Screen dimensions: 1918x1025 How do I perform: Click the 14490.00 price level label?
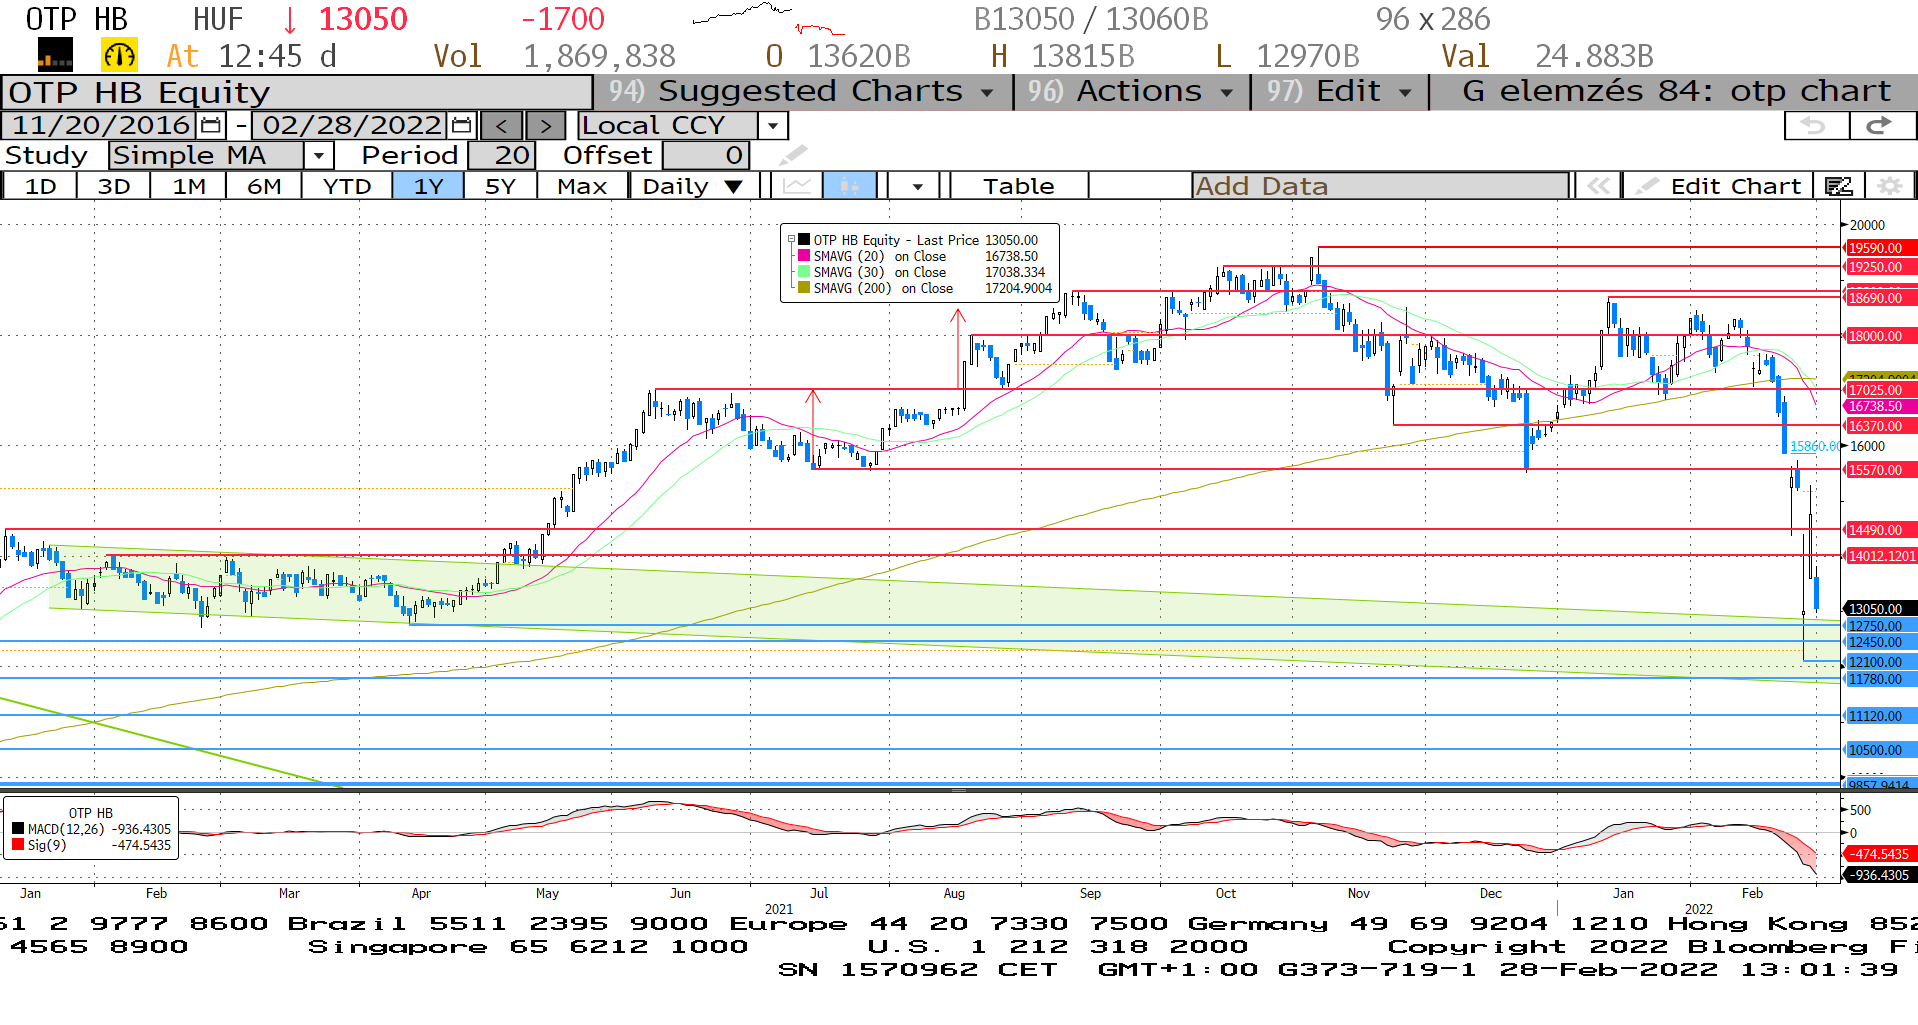1880,530
